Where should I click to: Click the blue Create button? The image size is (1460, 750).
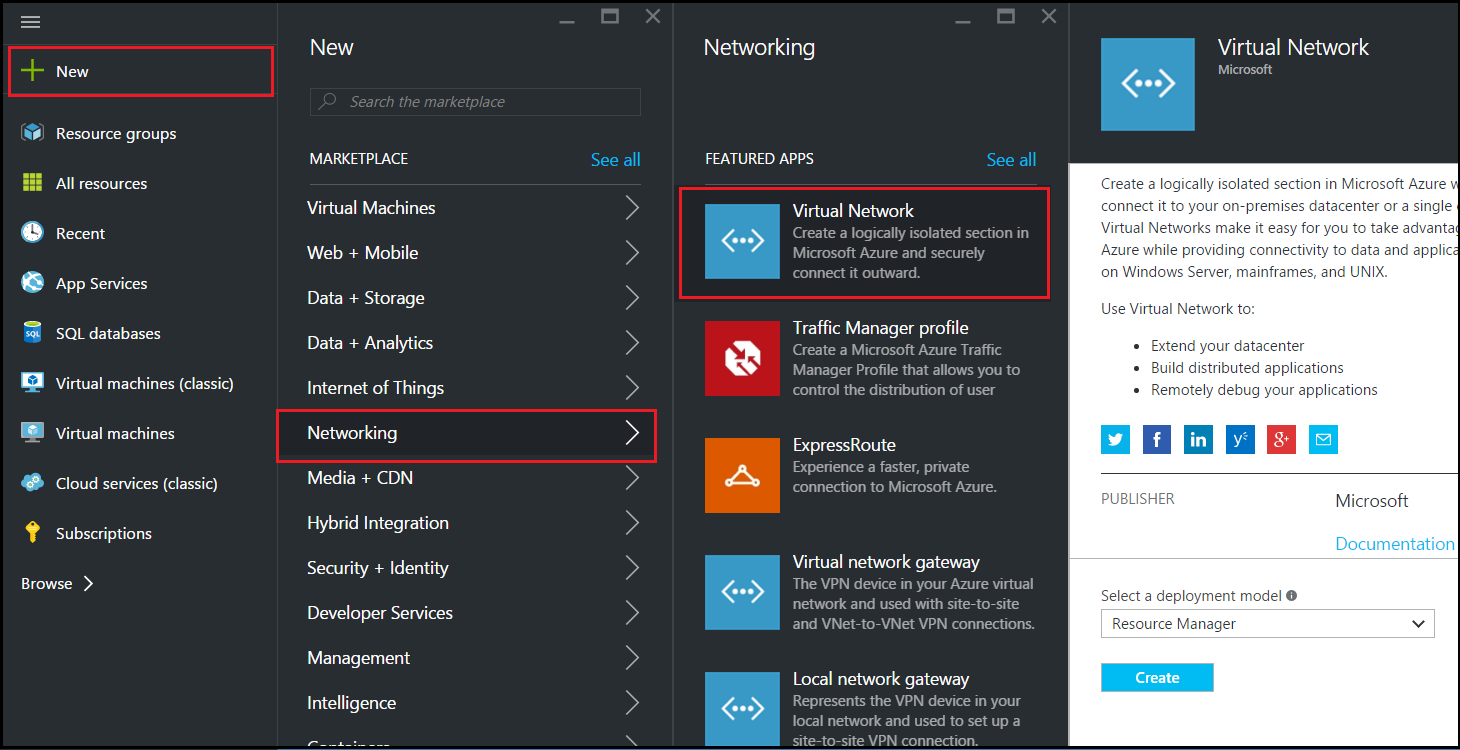coord(1157,677)
